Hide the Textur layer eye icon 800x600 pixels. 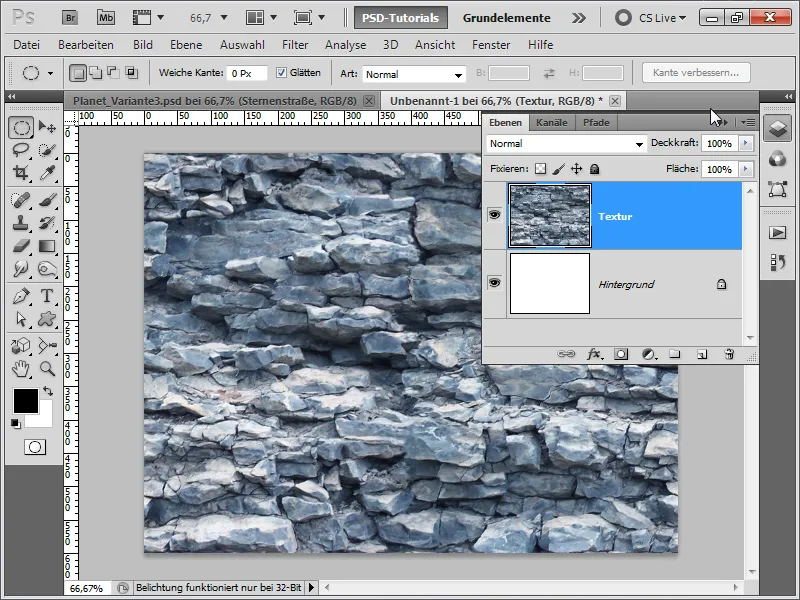pyautogui.click(x=495, y=215)
